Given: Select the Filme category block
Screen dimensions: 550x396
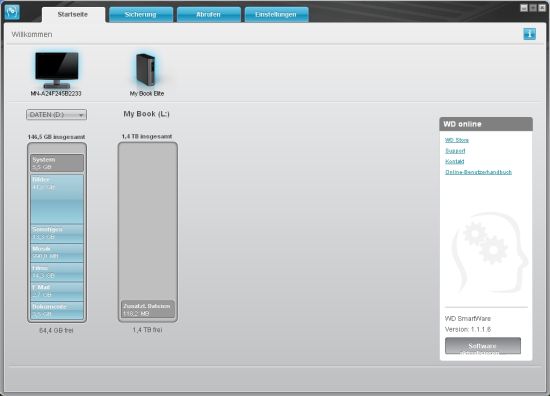Looking at the screenshot, I should point(57,272).
